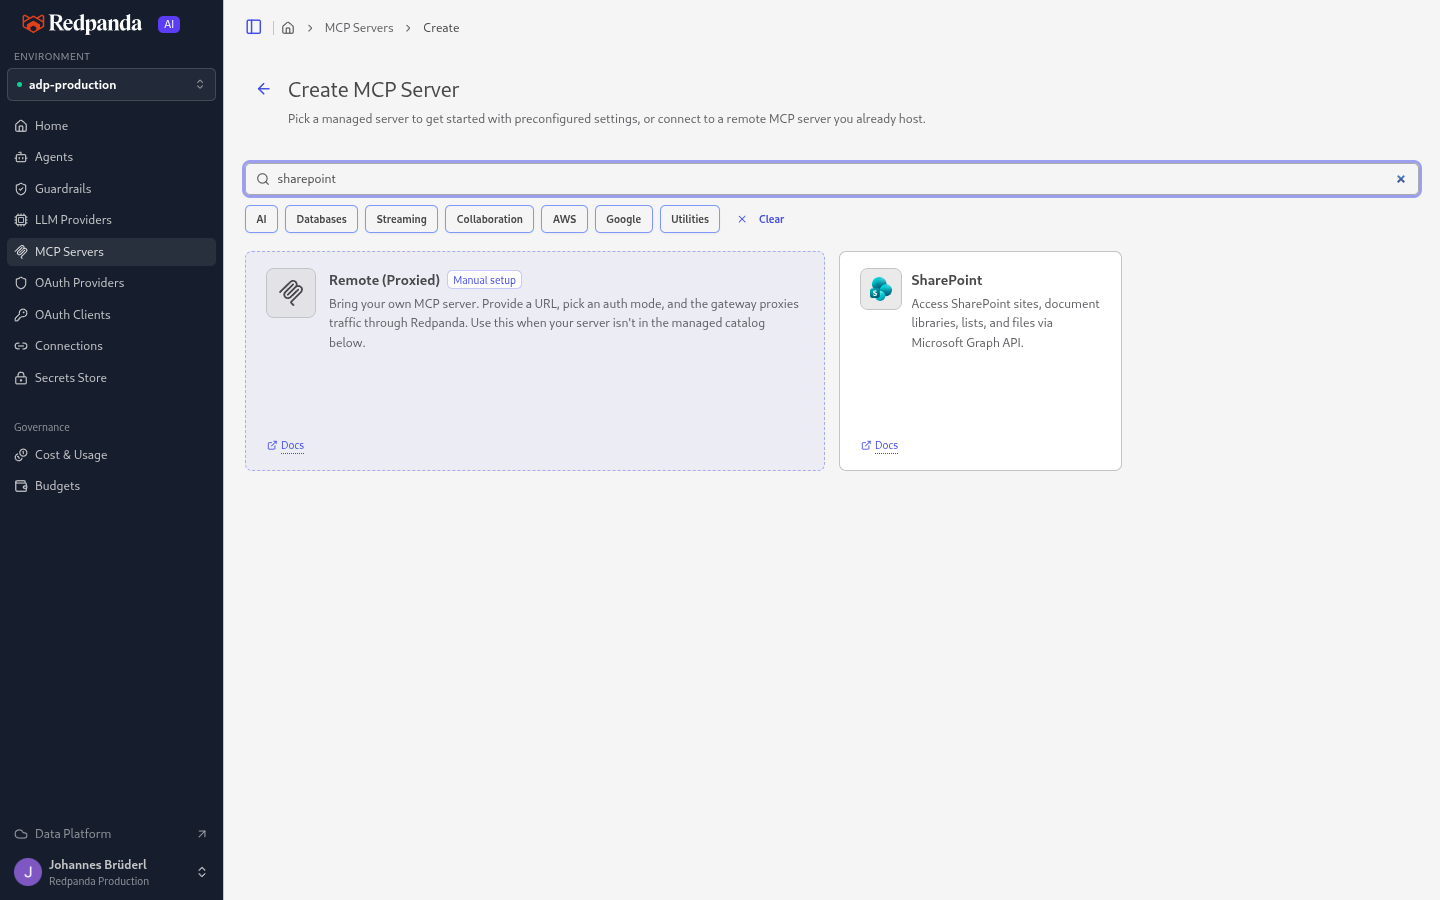Image resolution: width=1440 pixels, height=900 pixels.
Task: Go to MCP Servers breadcrumb
Action: click(359, 28)
